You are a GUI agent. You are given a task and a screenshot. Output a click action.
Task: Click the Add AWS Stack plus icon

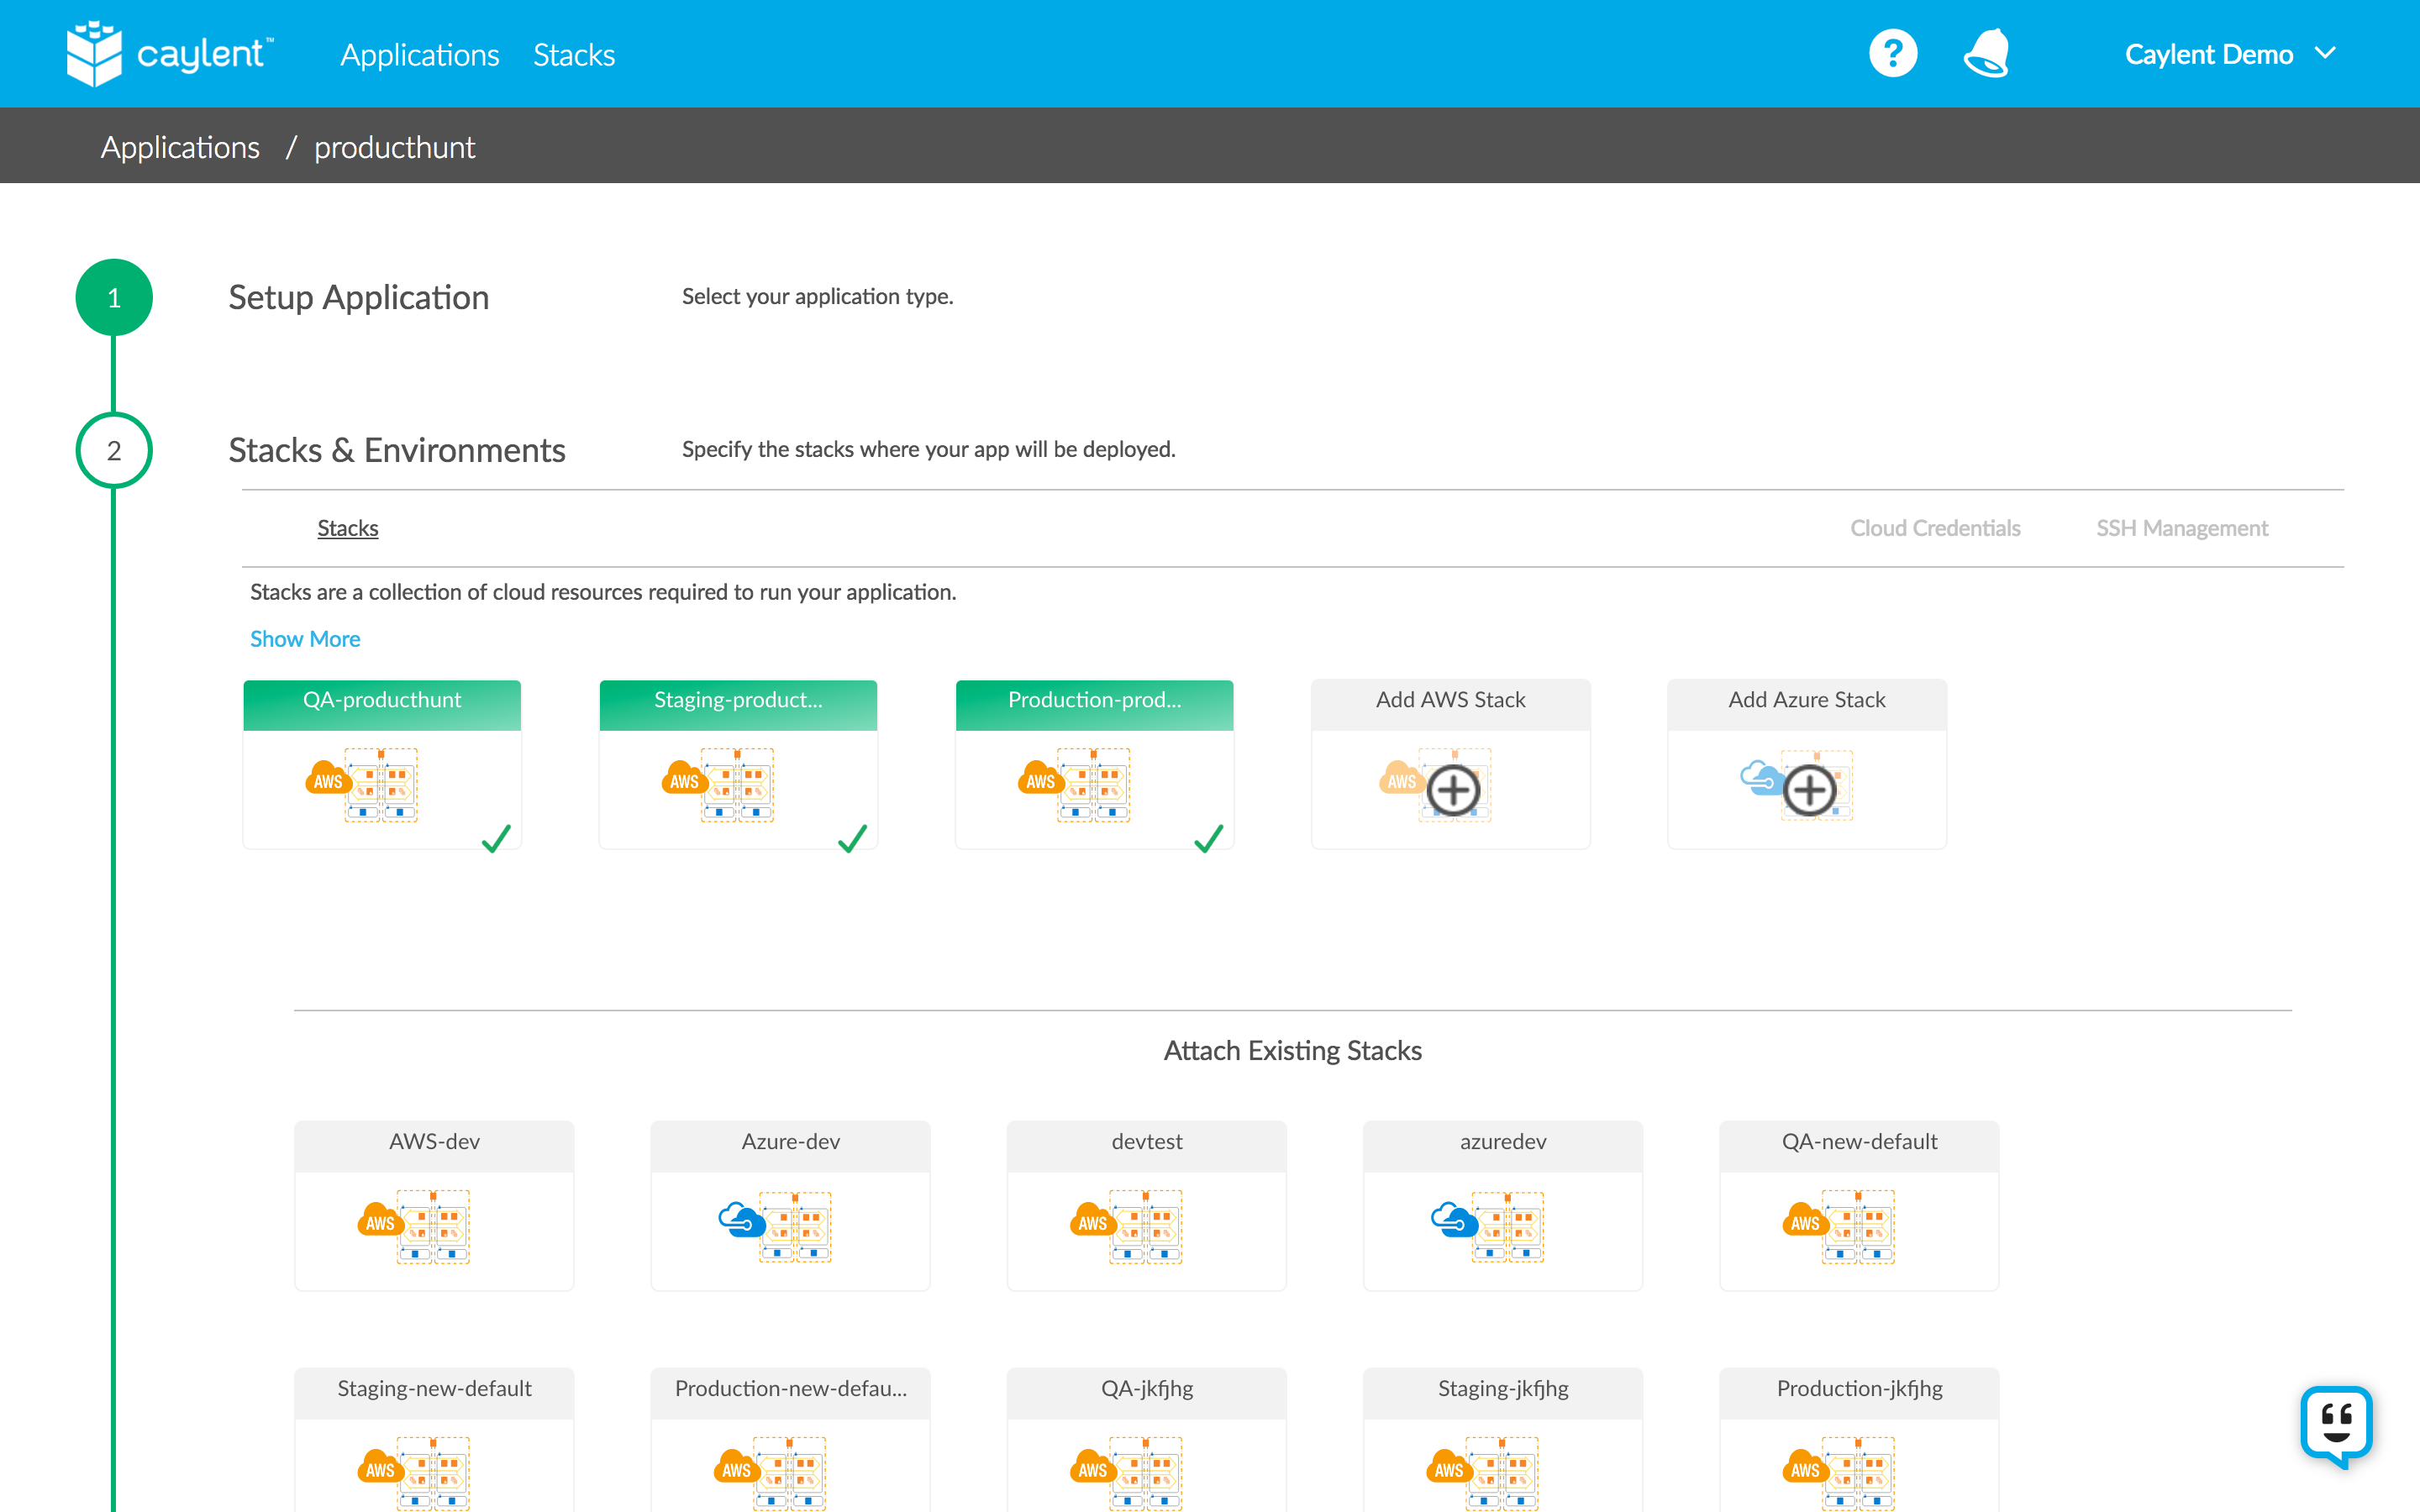(1453, 791)
